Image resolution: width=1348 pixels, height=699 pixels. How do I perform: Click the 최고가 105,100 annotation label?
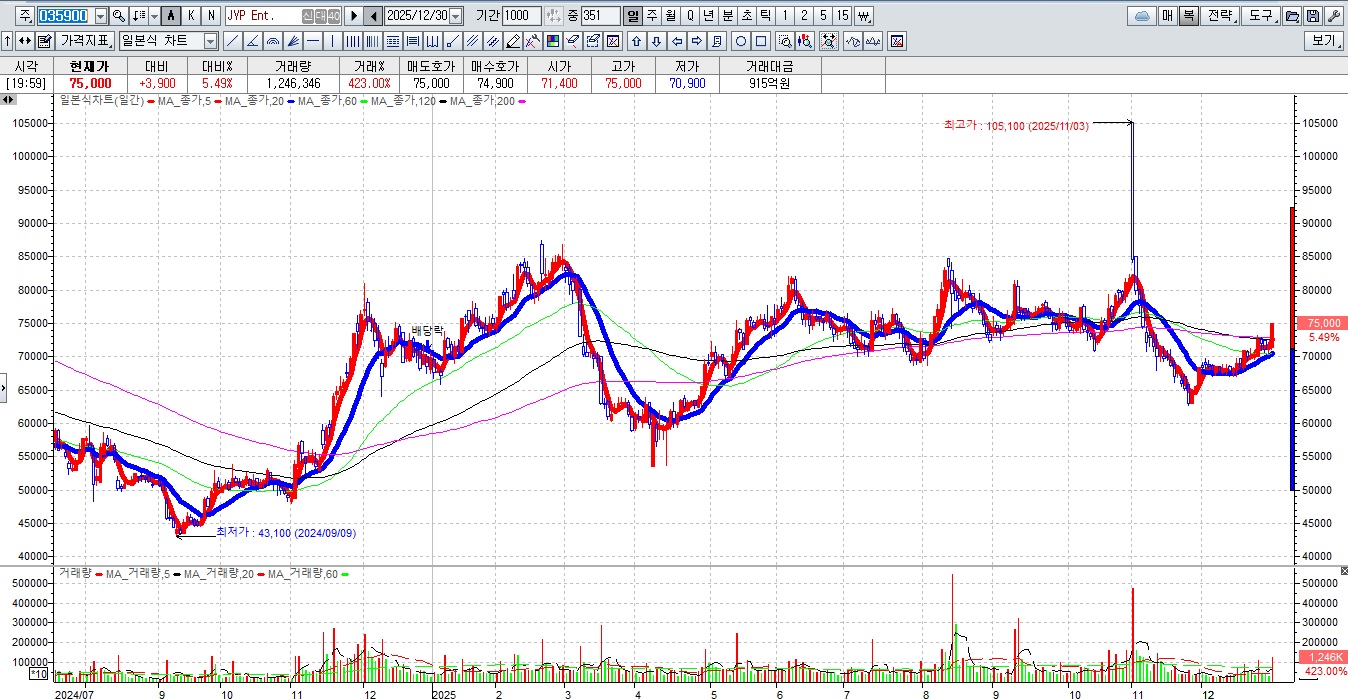1015,126
